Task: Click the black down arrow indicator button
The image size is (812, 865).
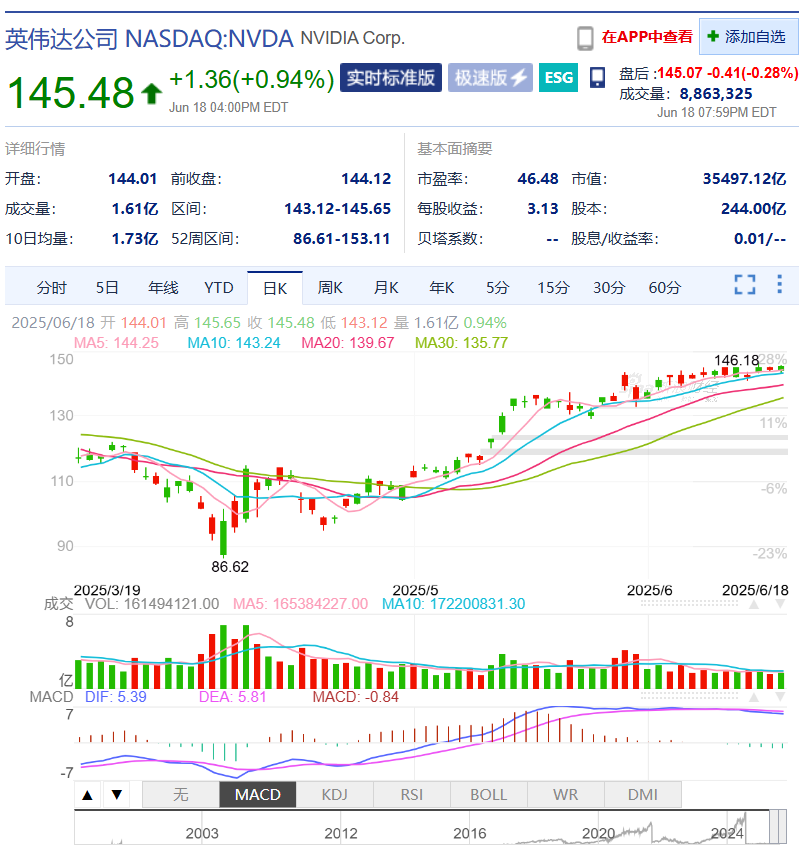Action: [116, 795]
